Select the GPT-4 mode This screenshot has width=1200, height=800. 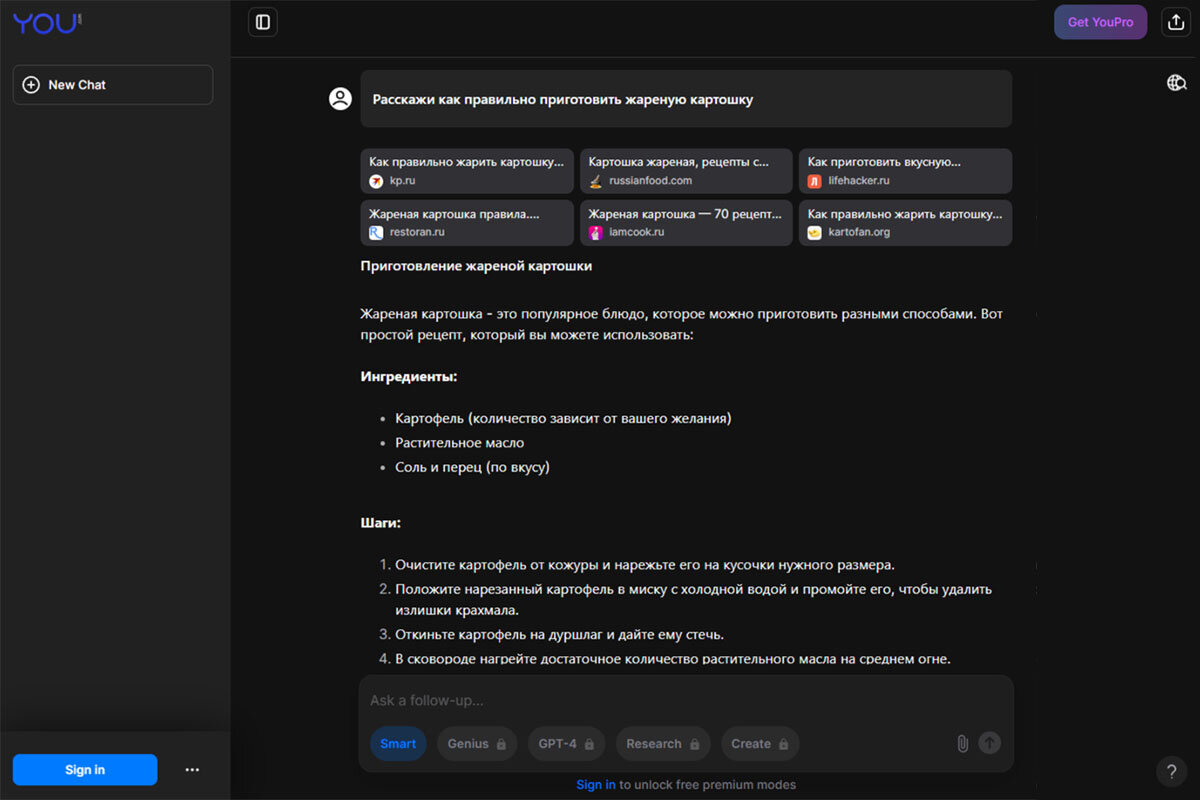pos(566,744)
